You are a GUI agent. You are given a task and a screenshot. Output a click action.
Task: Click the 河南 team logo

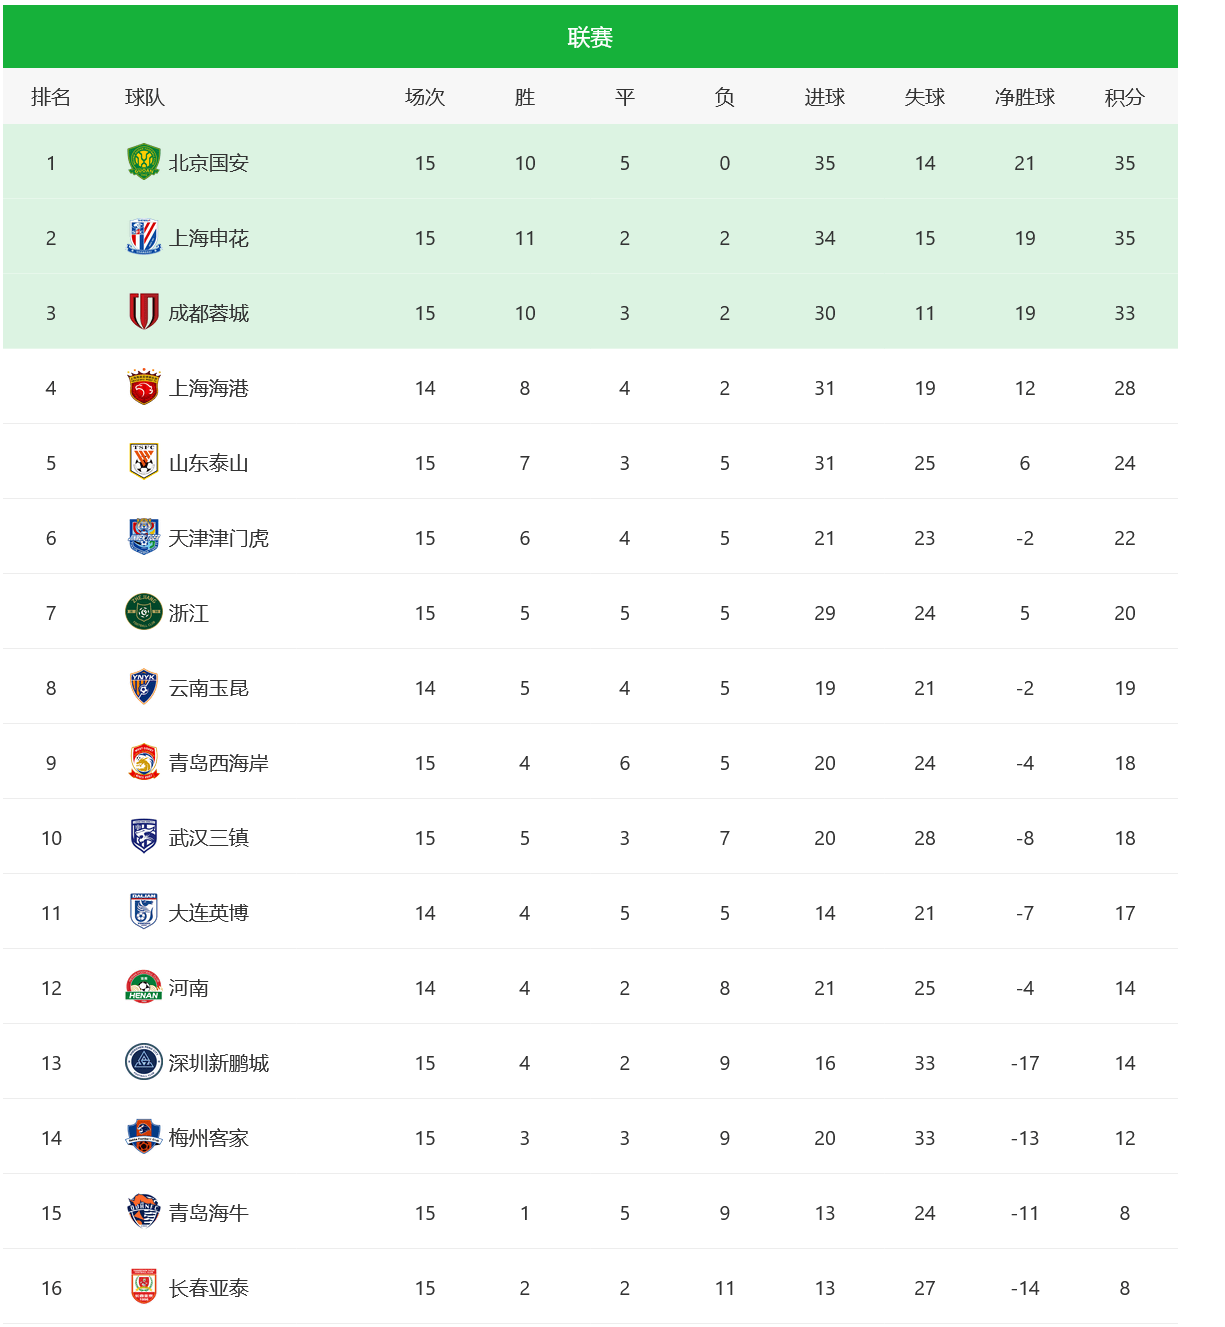point(144,987)
